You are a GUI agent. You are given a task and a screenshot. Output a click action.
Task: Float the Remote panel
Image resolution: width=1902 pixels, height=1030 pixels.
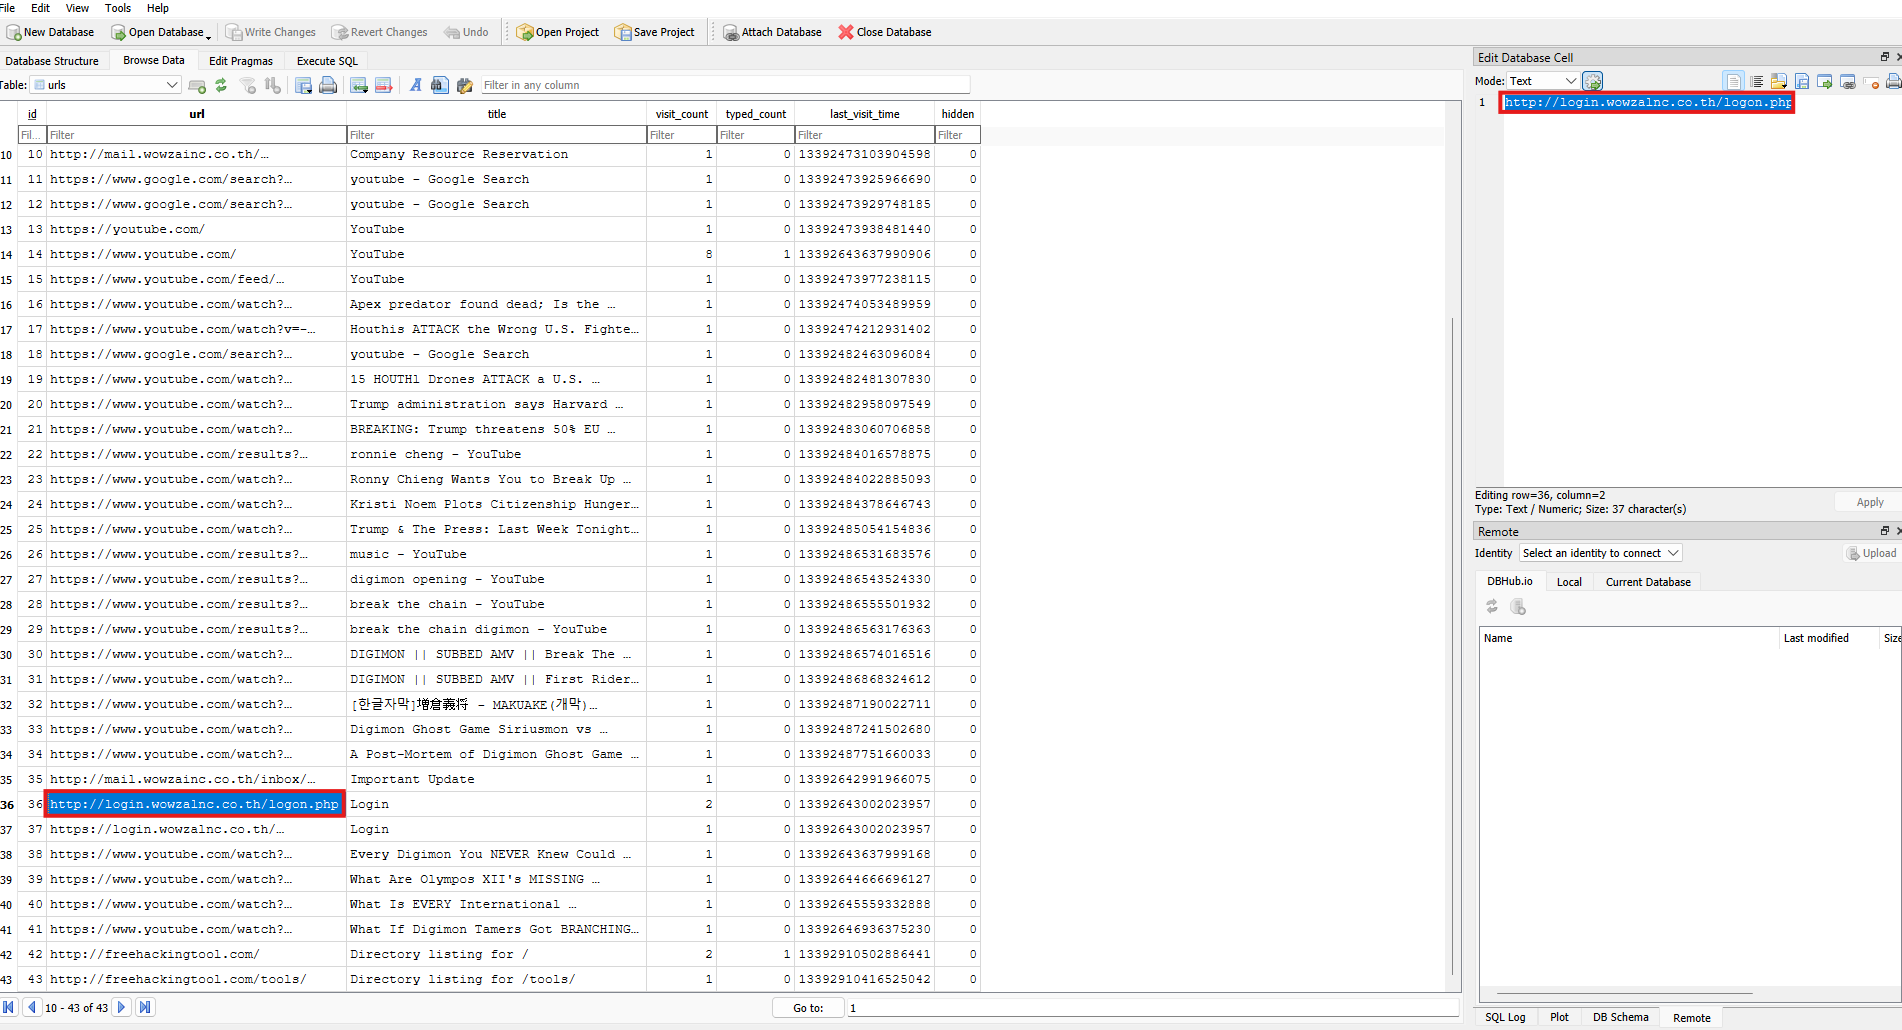pyautogui.click(x=1884, y=531)
